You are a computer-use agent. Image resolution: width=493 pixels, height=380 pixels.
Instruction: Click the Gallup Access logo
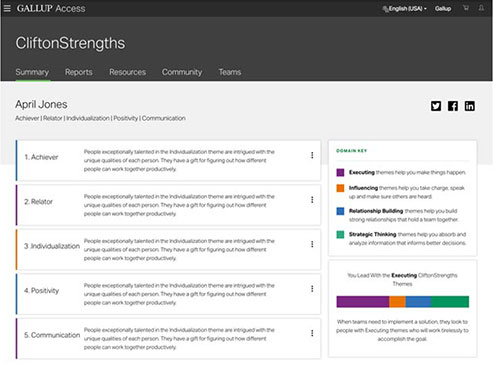click(51, 8)
